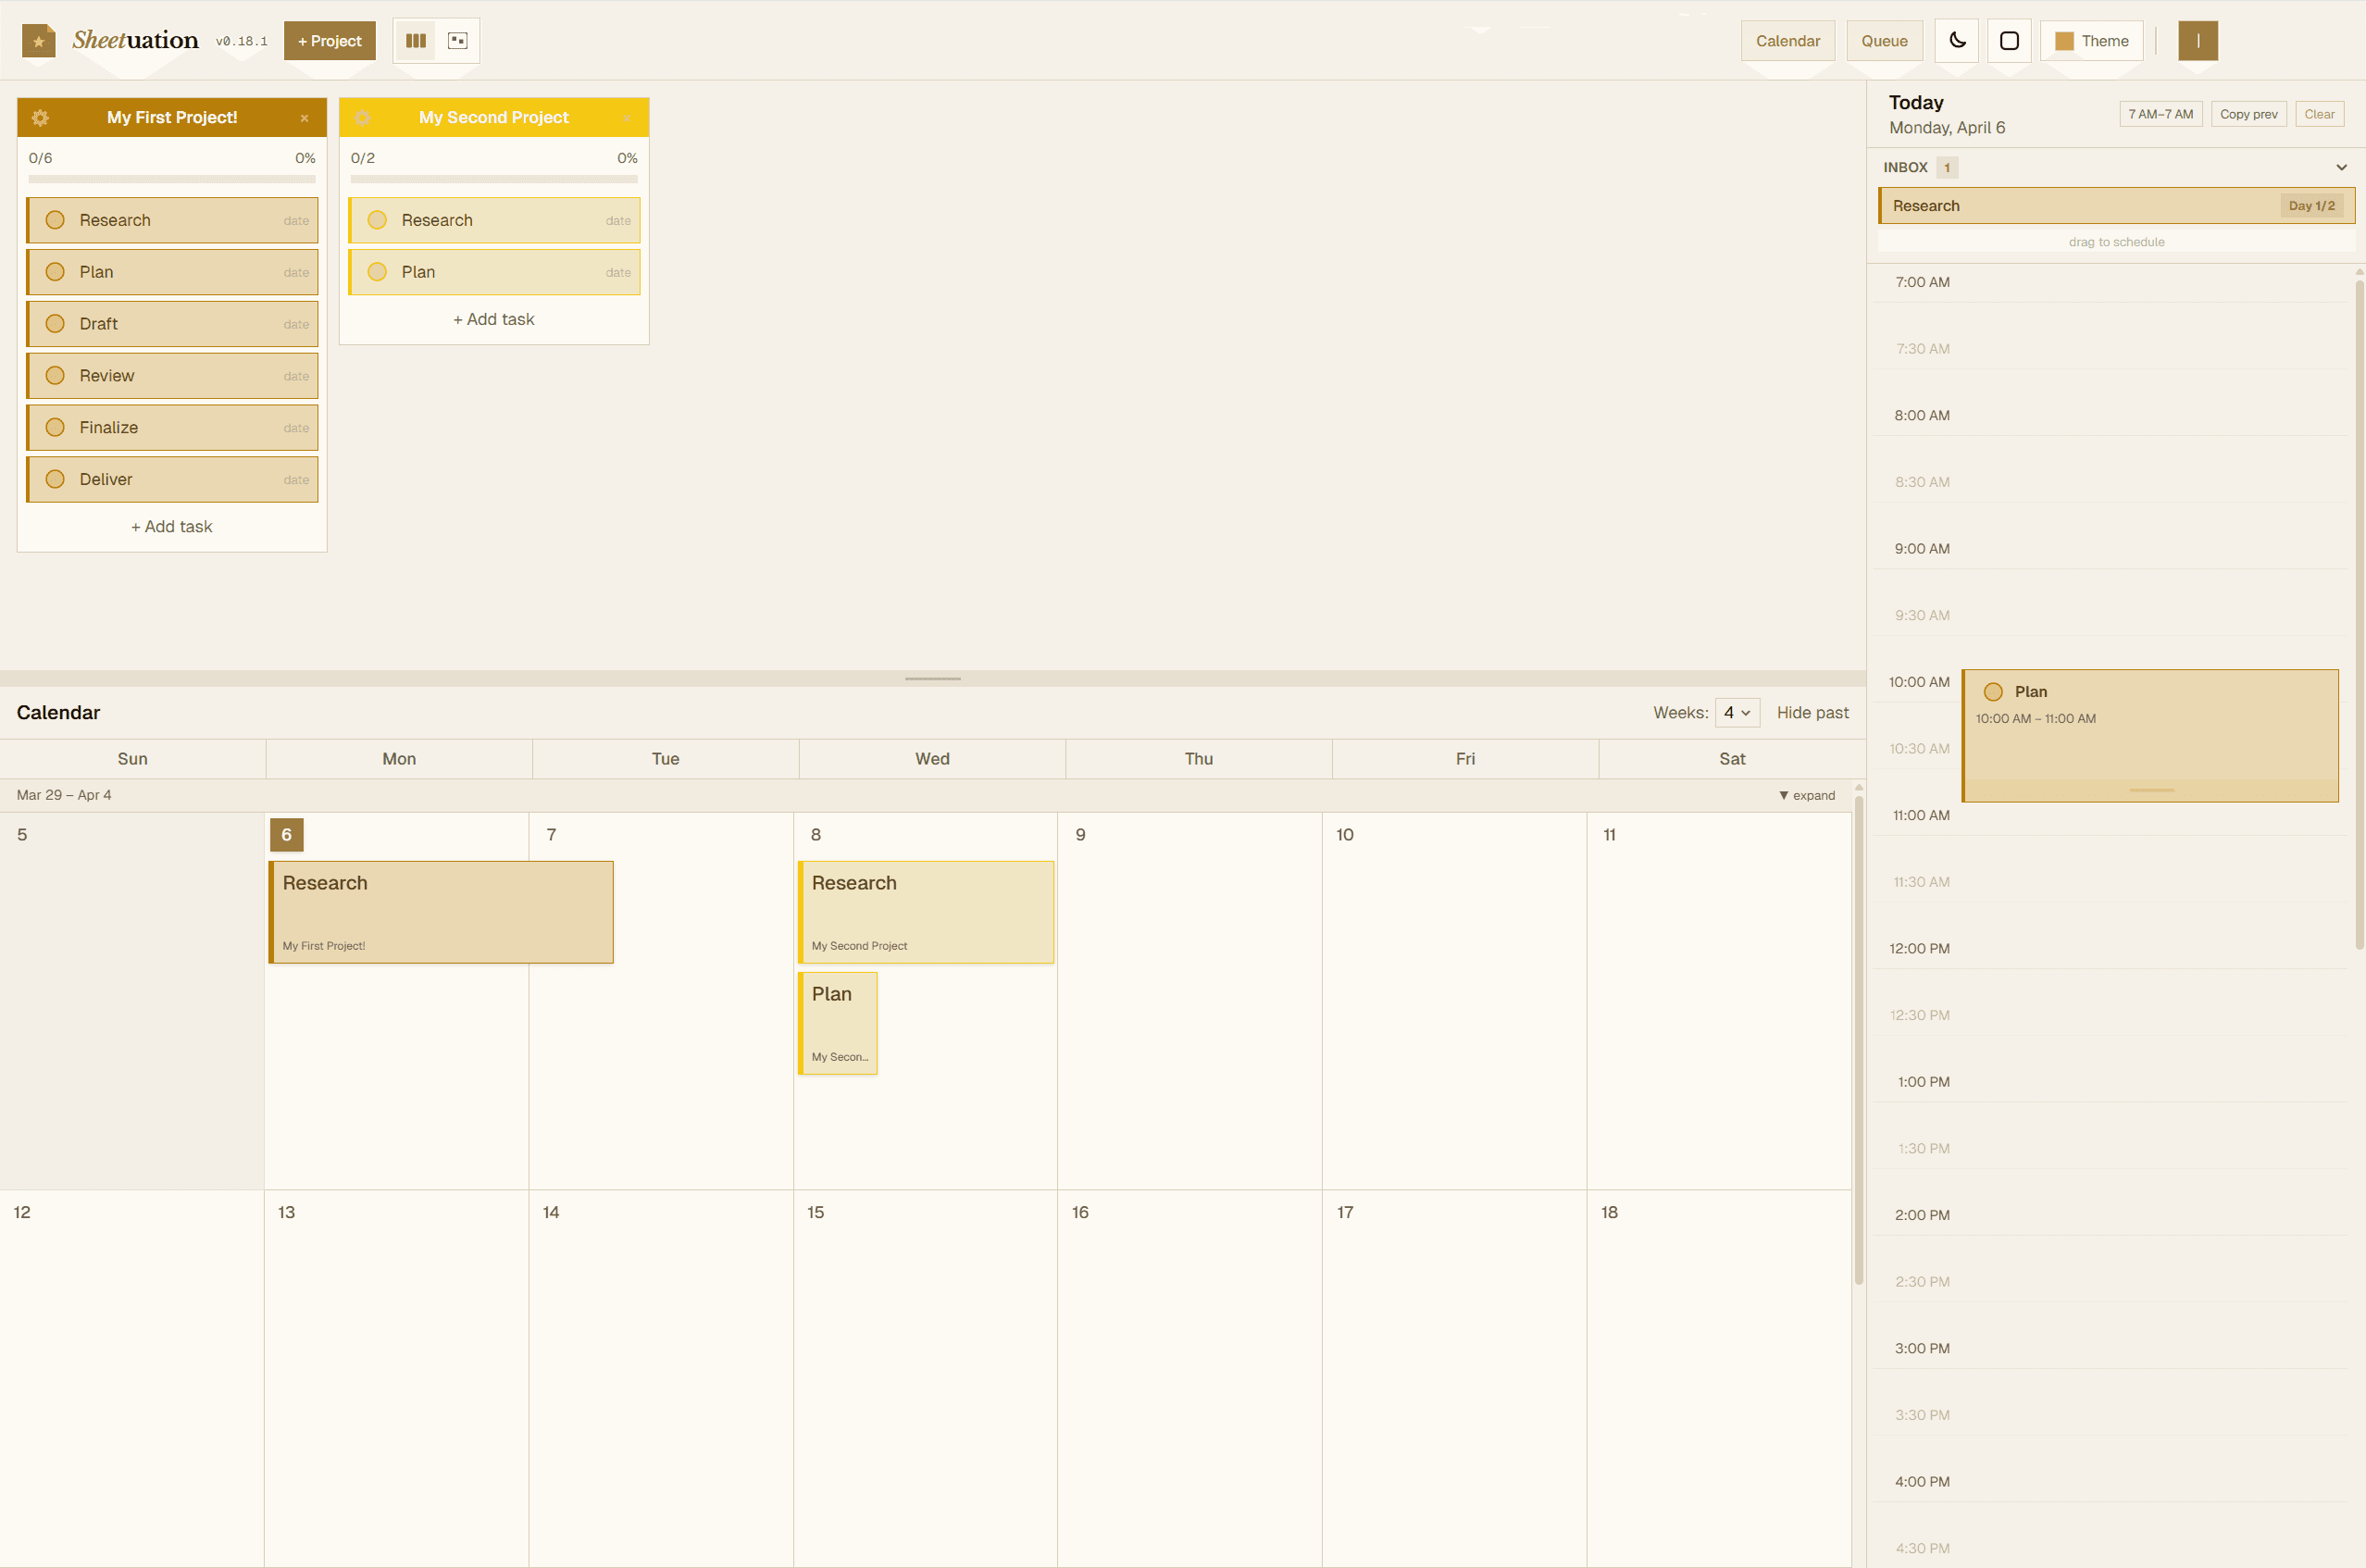Switch to the Queue view
Screen dimensions: 2366x1568
1884,40
